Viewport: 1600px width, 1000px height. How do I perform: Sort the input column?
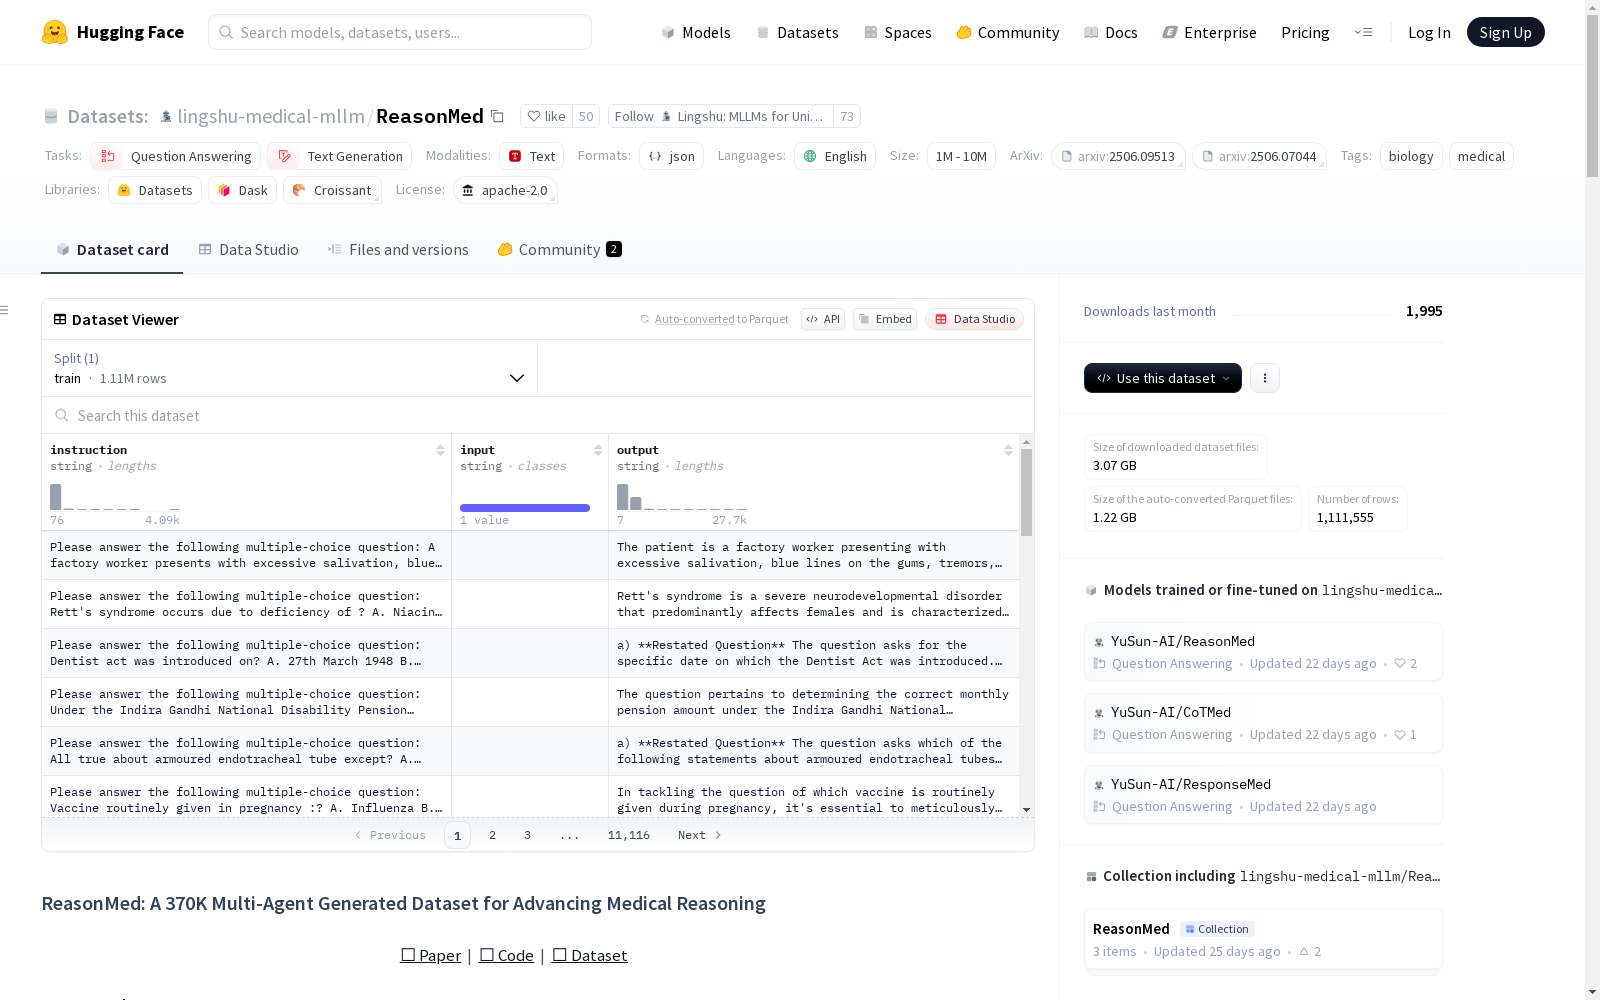pyautogui.click(x=598, y=450)
